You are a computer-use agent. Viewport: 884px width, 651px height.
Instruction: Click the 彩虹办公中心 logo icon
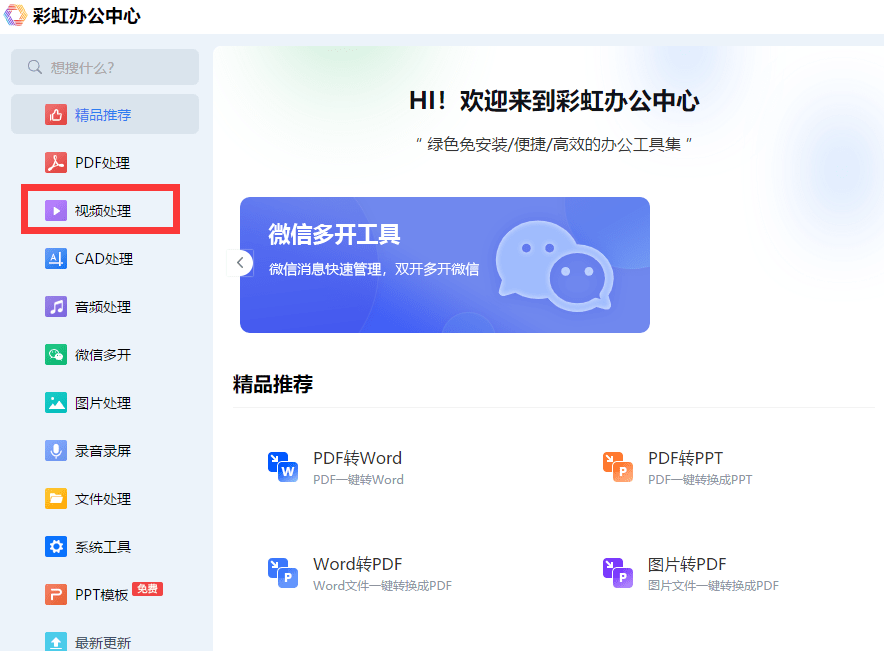(x=15, y=15)
